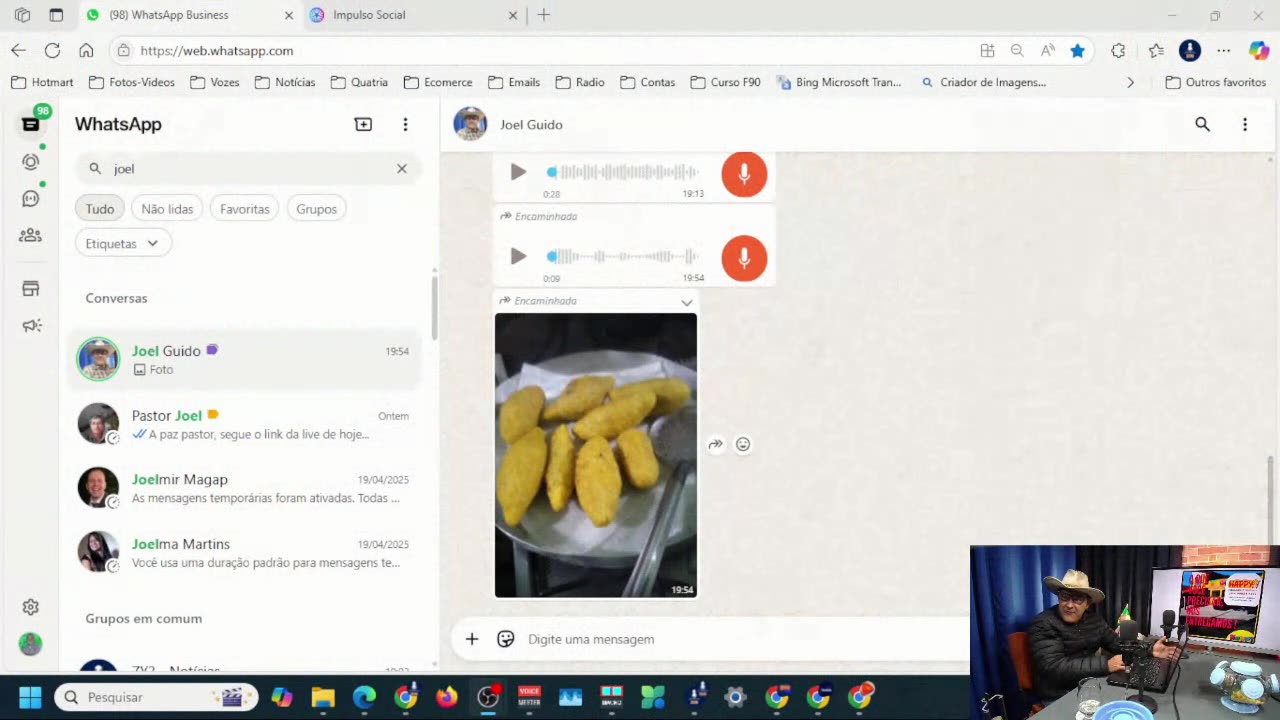Open the browser extensions icon
Screen dimensions: 1280x720
1118,50
